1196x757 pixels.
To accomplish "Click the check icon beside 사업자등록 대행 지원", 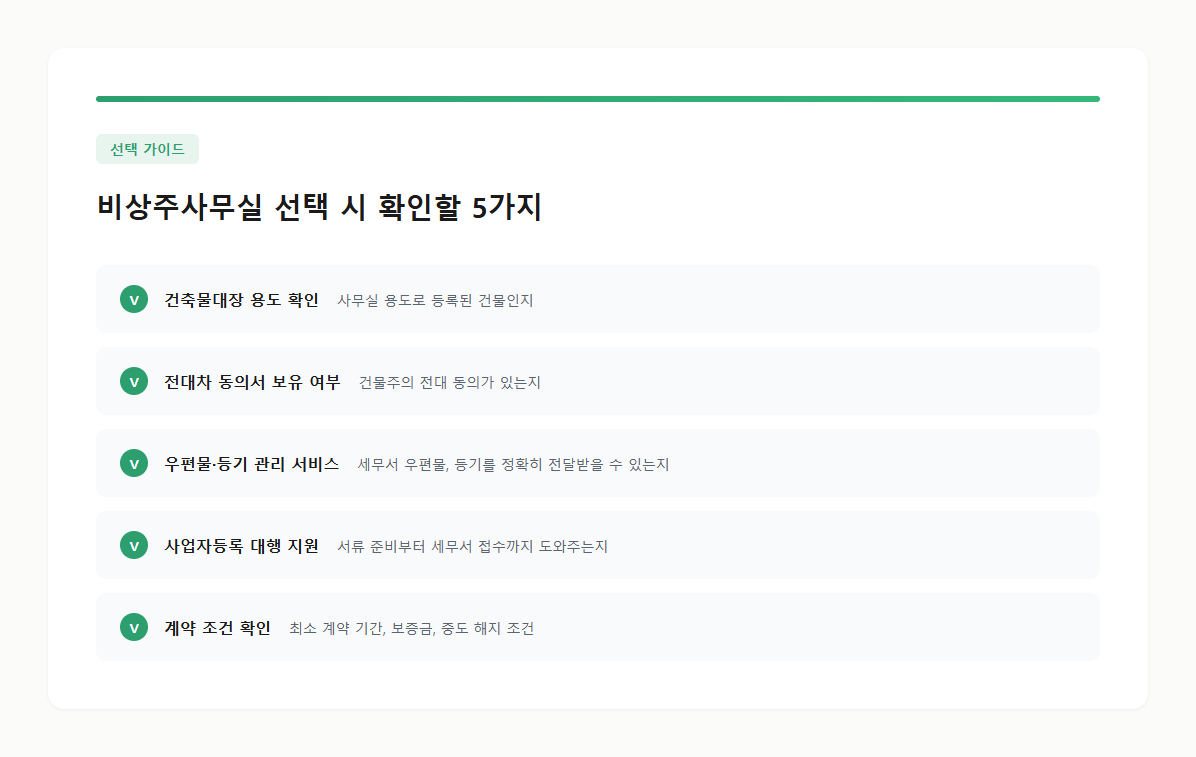I will click(x=134, y=545).
